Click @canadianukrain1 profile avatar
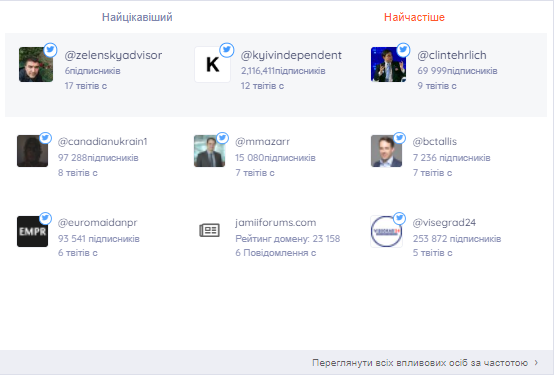The height and width of the screenshot is (377, 559). click(x=32, y=151)
